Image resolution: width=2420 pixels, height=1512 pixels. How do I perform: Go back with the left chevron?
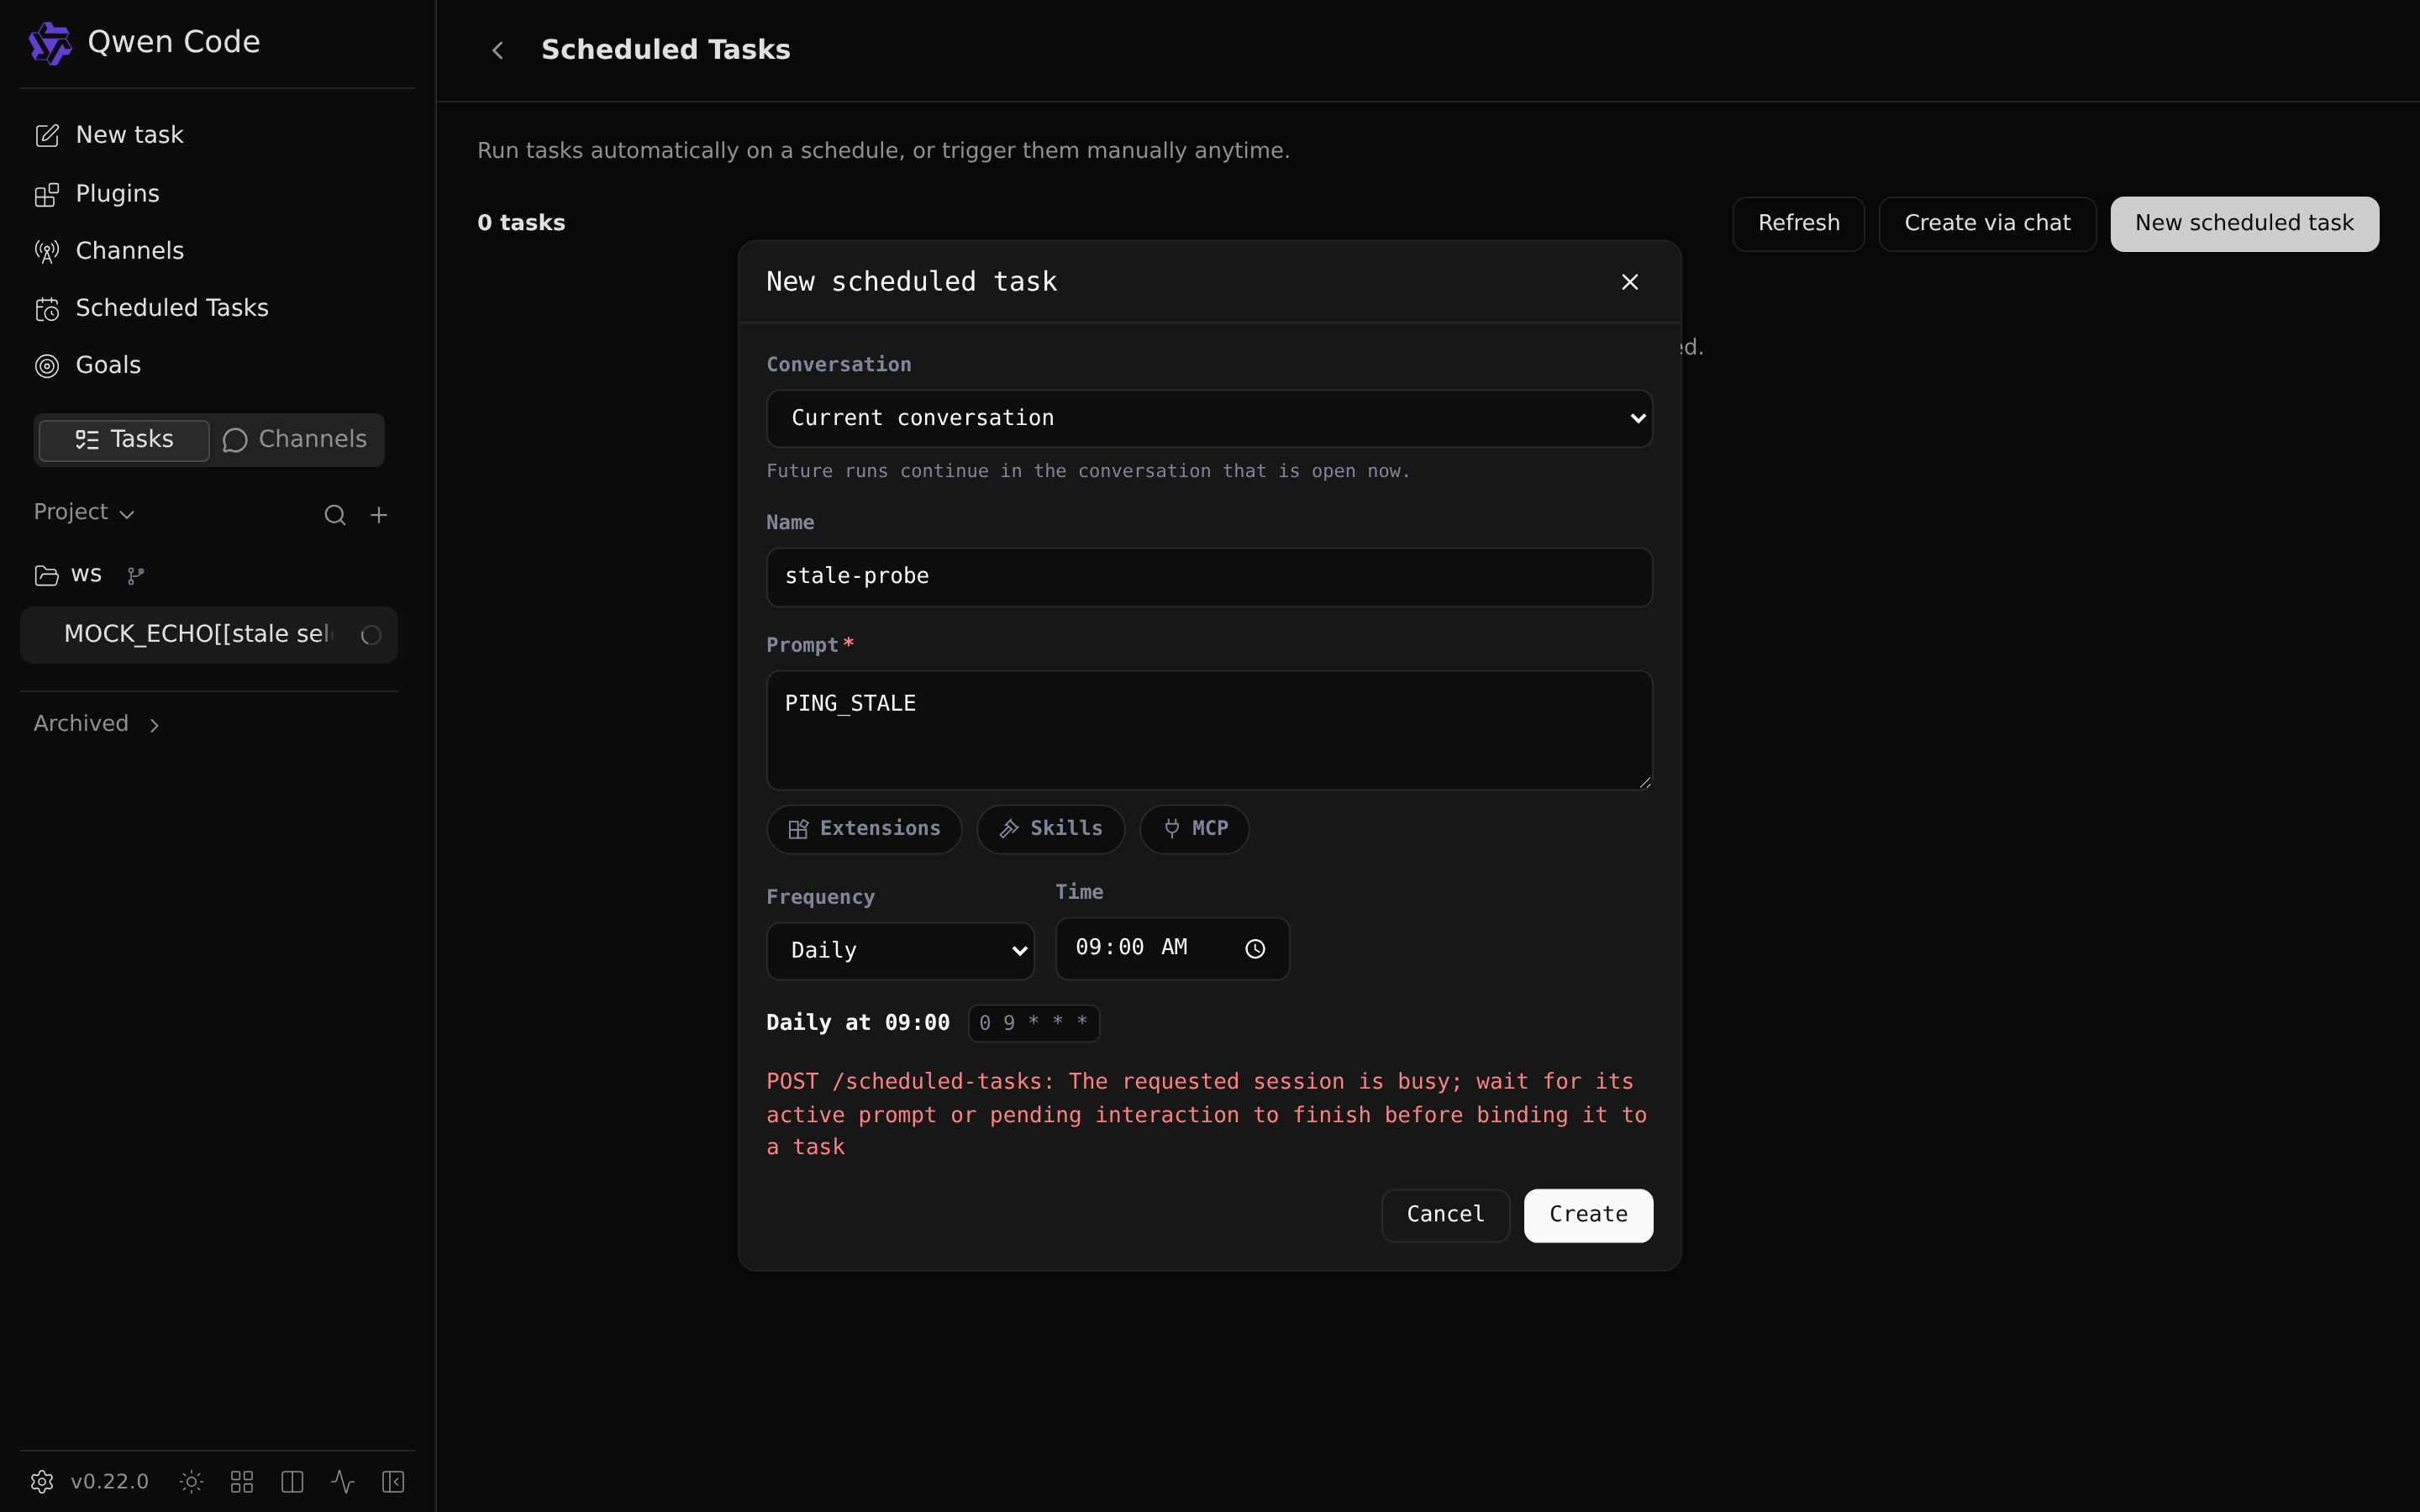(498, 50)
